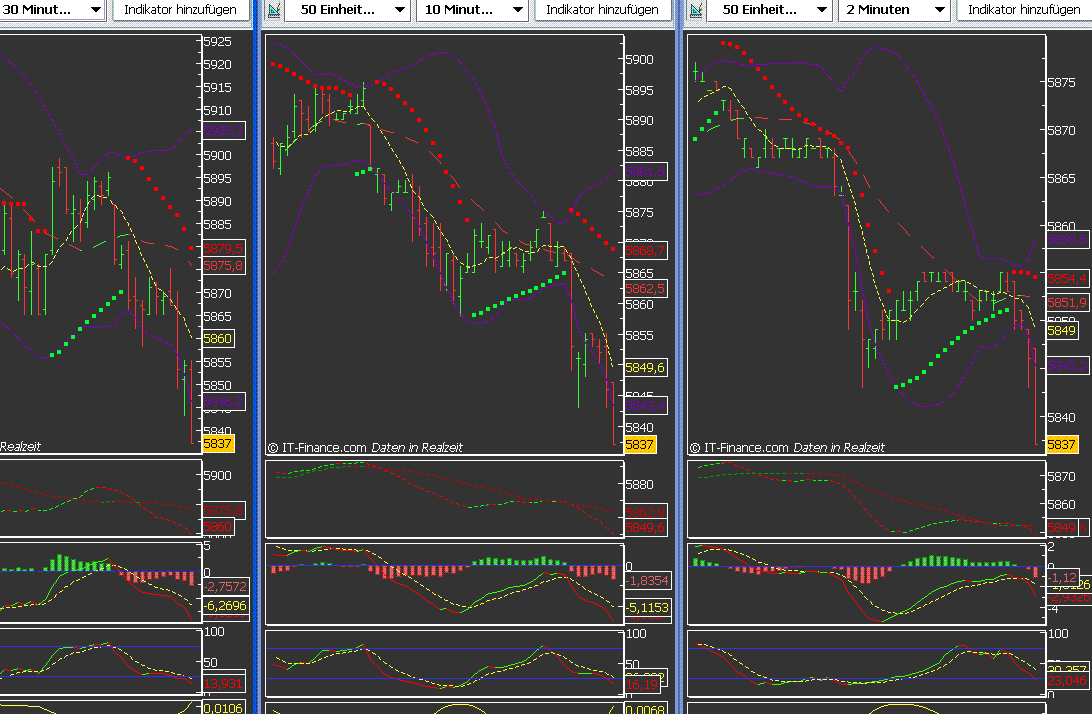Click the orange 5837 last-price label, 30-minute chart

[218, 444]
